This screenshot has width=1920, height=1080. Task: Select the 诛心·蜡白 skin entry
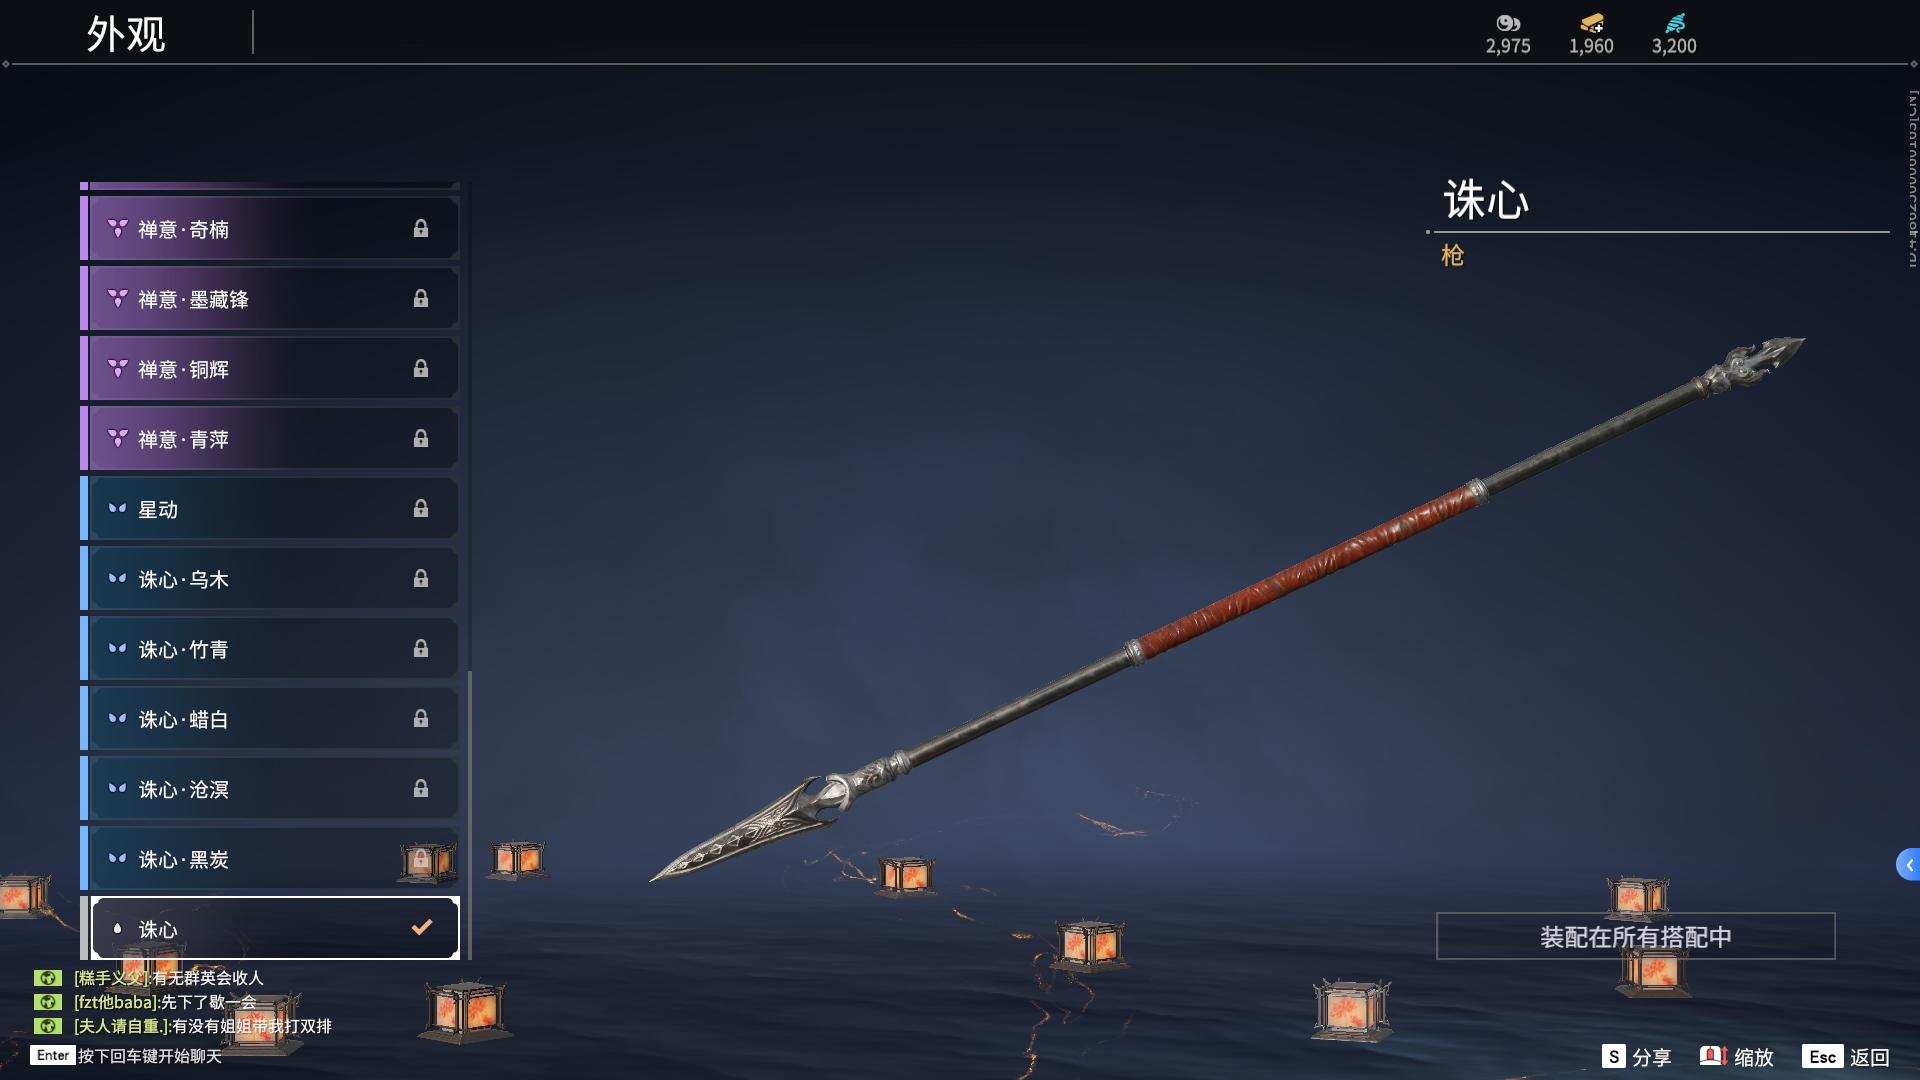[x=270, y=719]
